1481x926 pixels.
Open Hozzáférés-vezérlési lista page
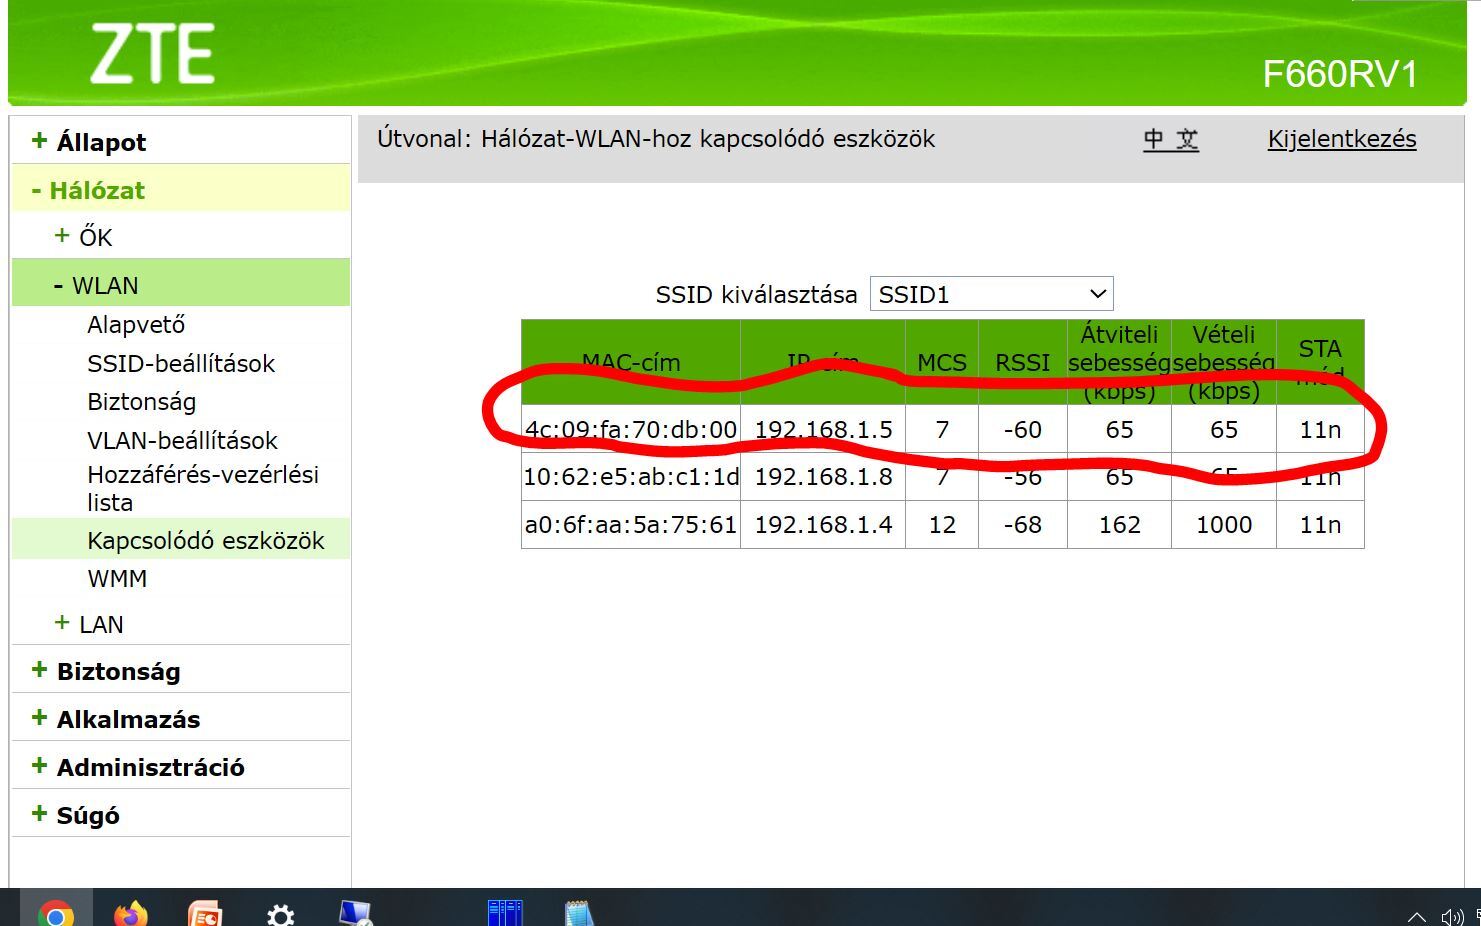click(203, 488)
